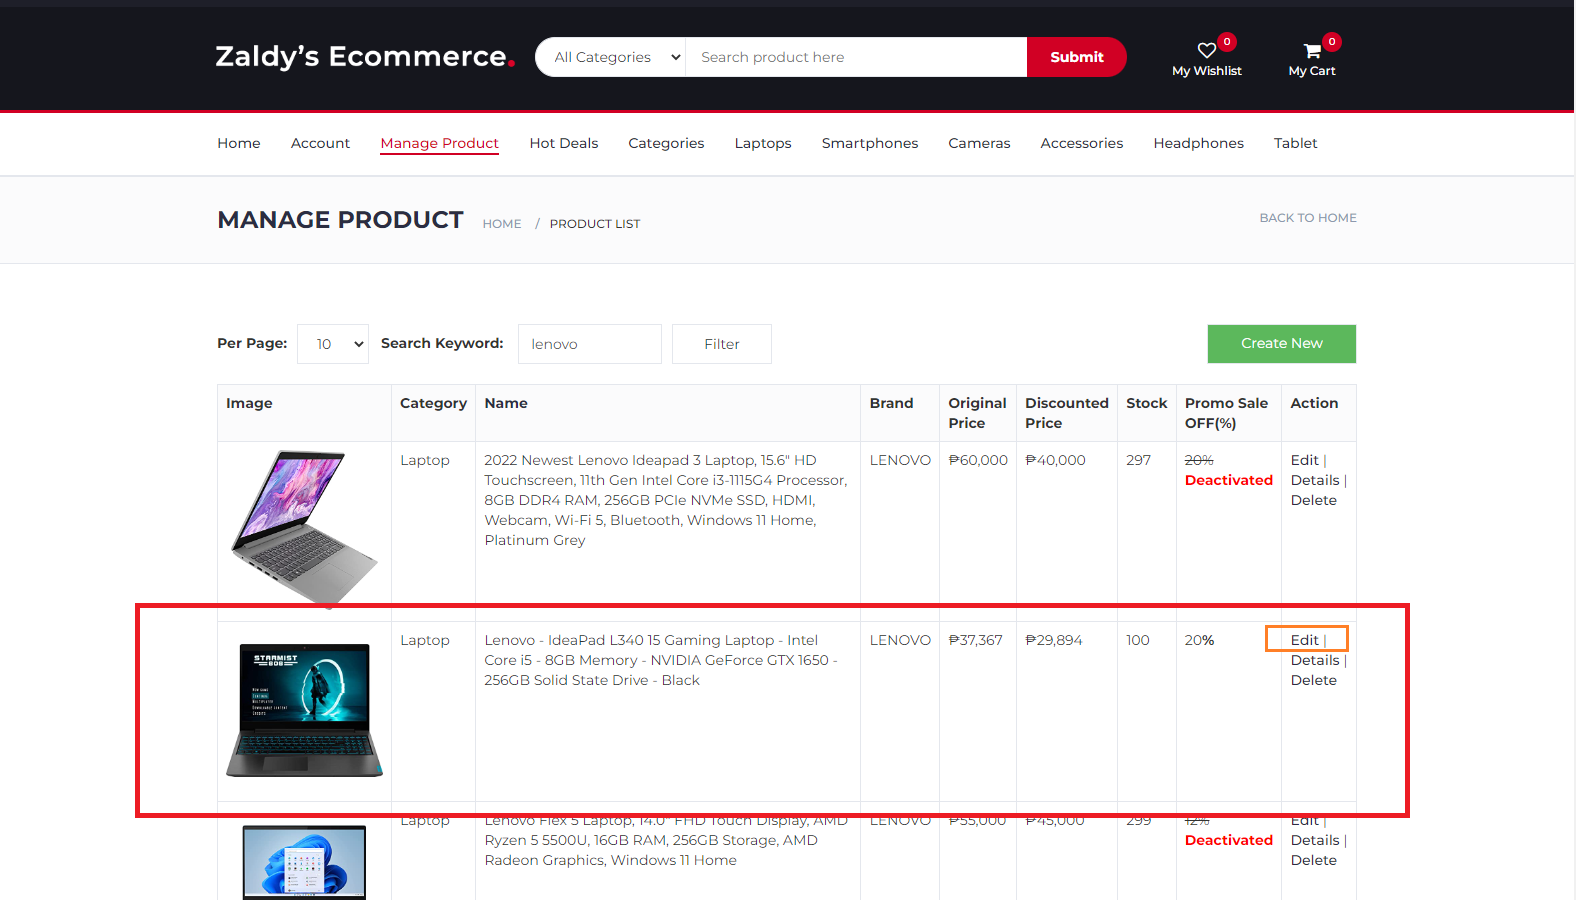
Task: View Details of the Ideapad 3 product
Action: pos(1315,480)
